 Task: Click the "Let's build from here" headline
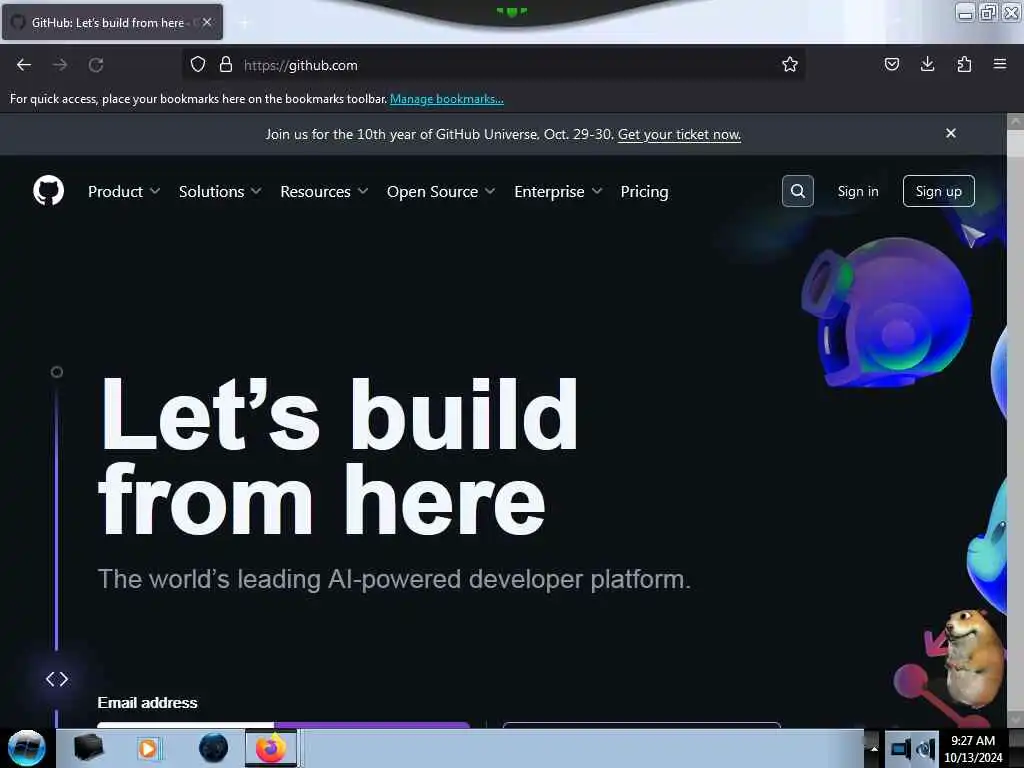(338, 456)
